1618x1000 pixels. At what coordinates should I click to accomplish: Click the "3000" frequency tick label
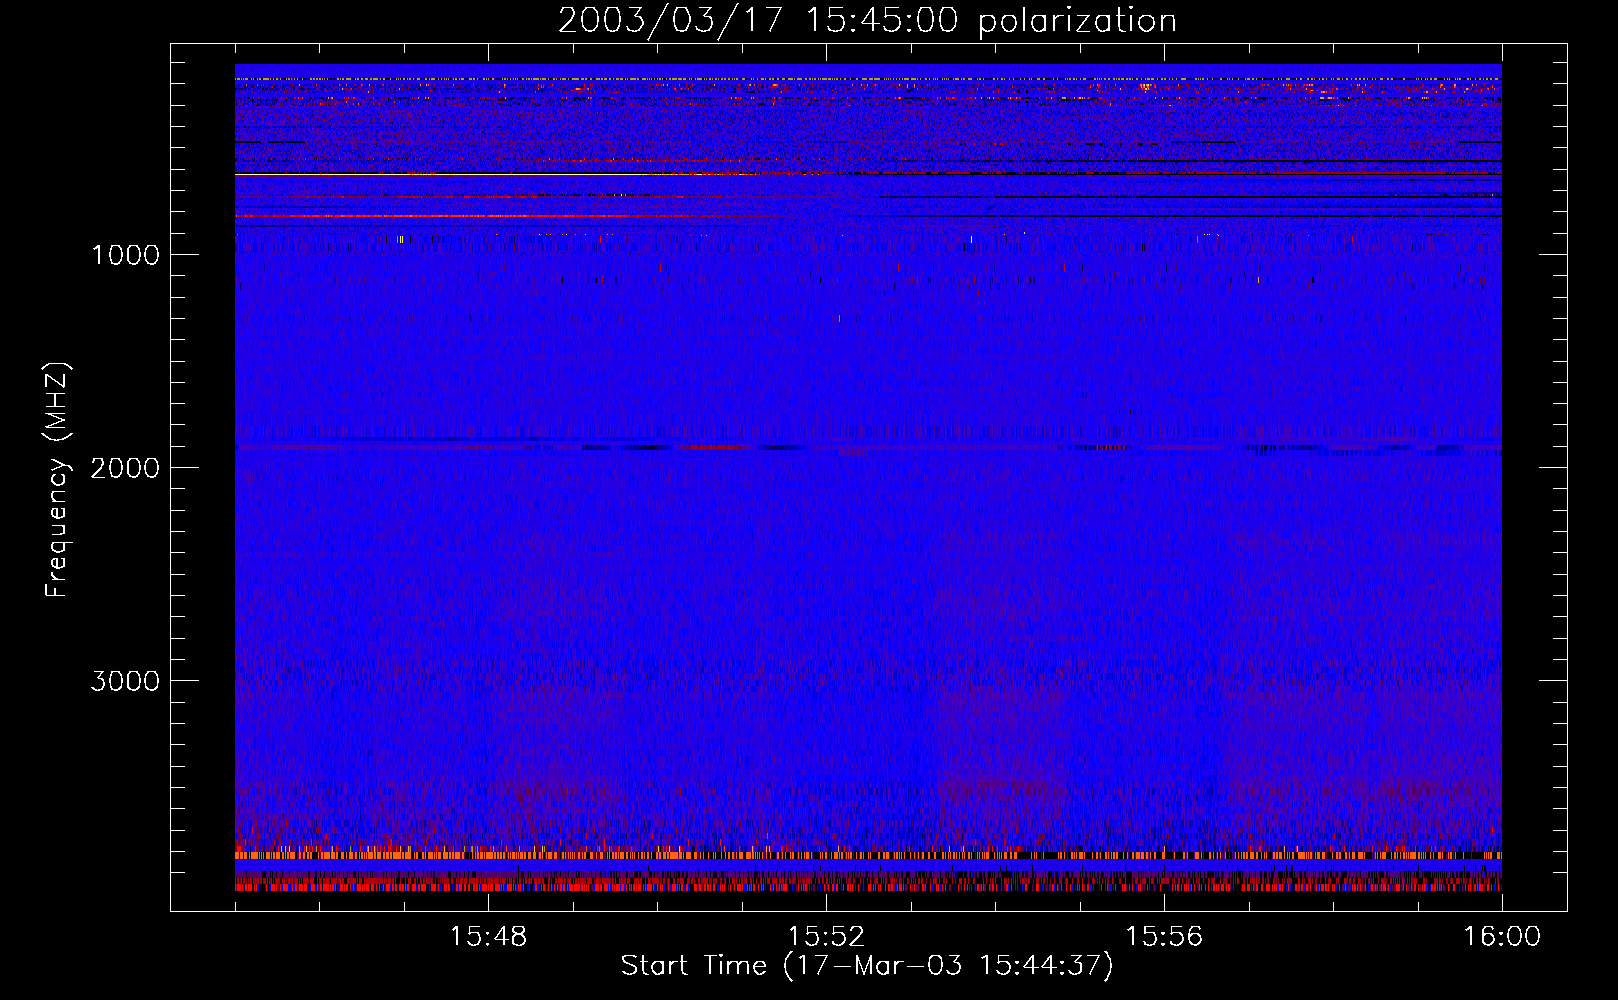[x=125, y=681]
